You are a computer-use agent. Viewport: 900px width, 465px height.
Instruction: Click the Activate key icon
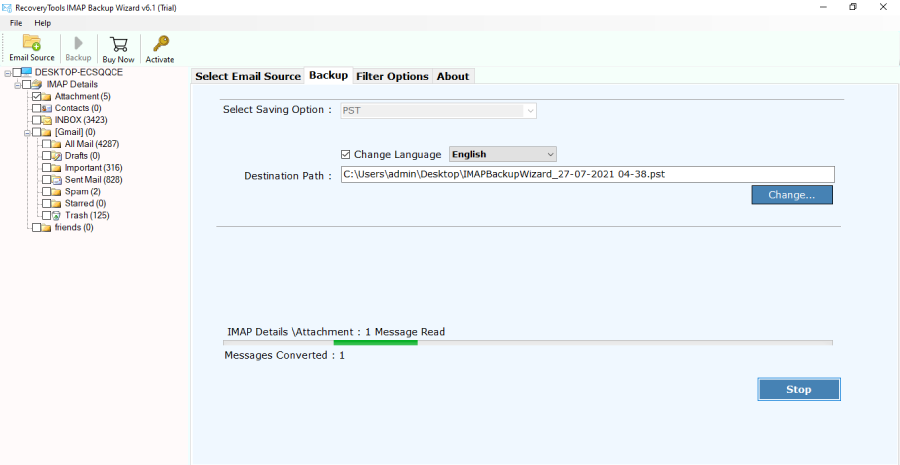coord(160,43)
